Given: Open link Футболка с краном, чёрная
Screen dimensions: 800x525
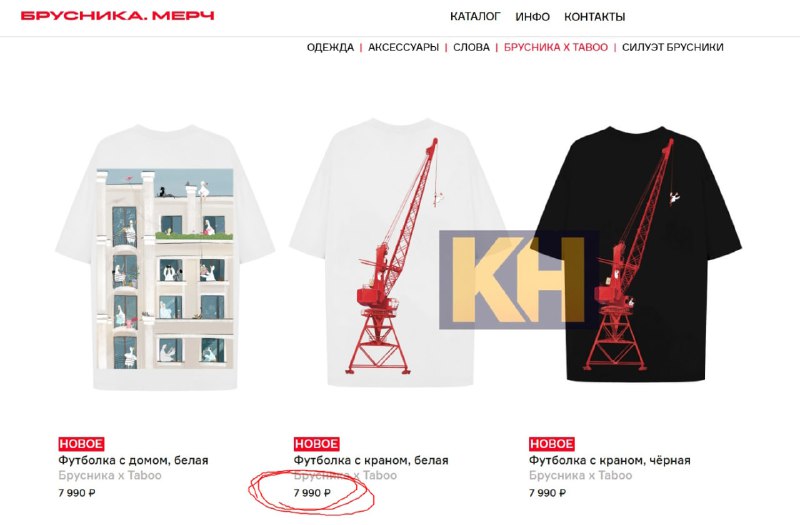Looking at the screenshot, I should click(609, 460).
